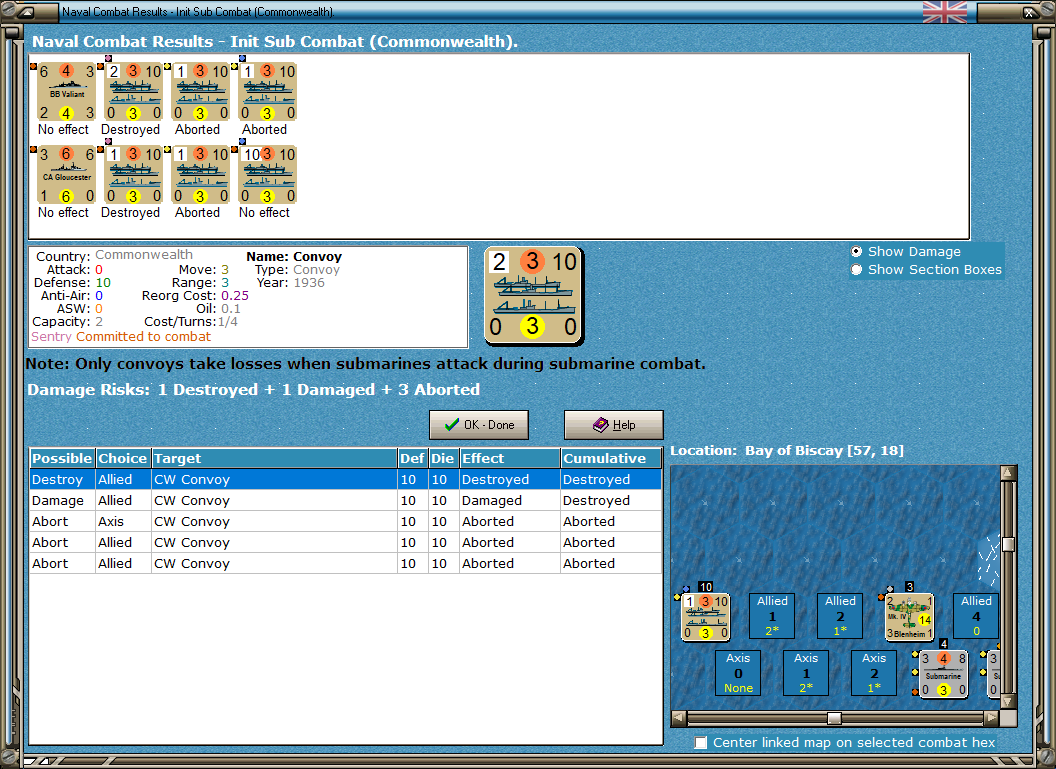Click the Possible column header
This screenshot has height=769, width=1056.
[x=62, y=458]
